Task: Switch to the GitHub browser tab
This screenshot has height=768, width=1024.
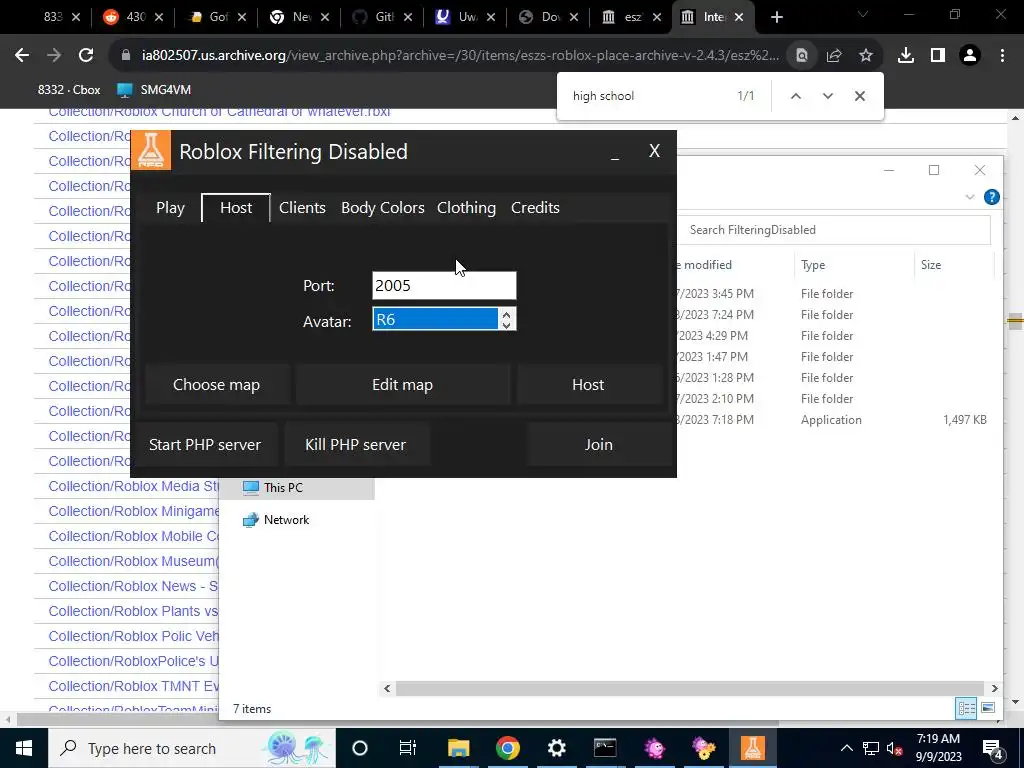Action: click(x=383, y=18)
